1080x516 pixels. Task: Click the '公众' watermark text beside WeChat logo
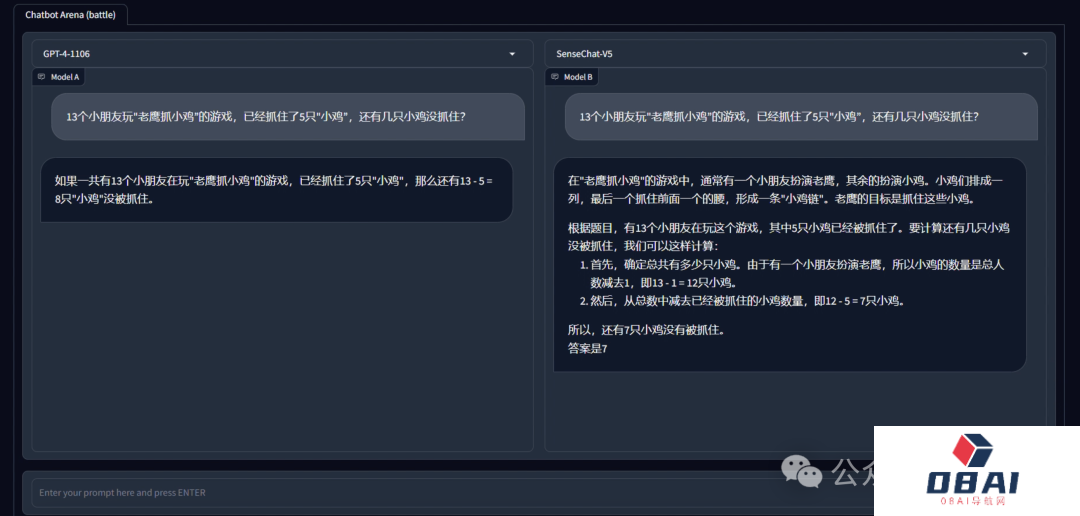(852, 470)
